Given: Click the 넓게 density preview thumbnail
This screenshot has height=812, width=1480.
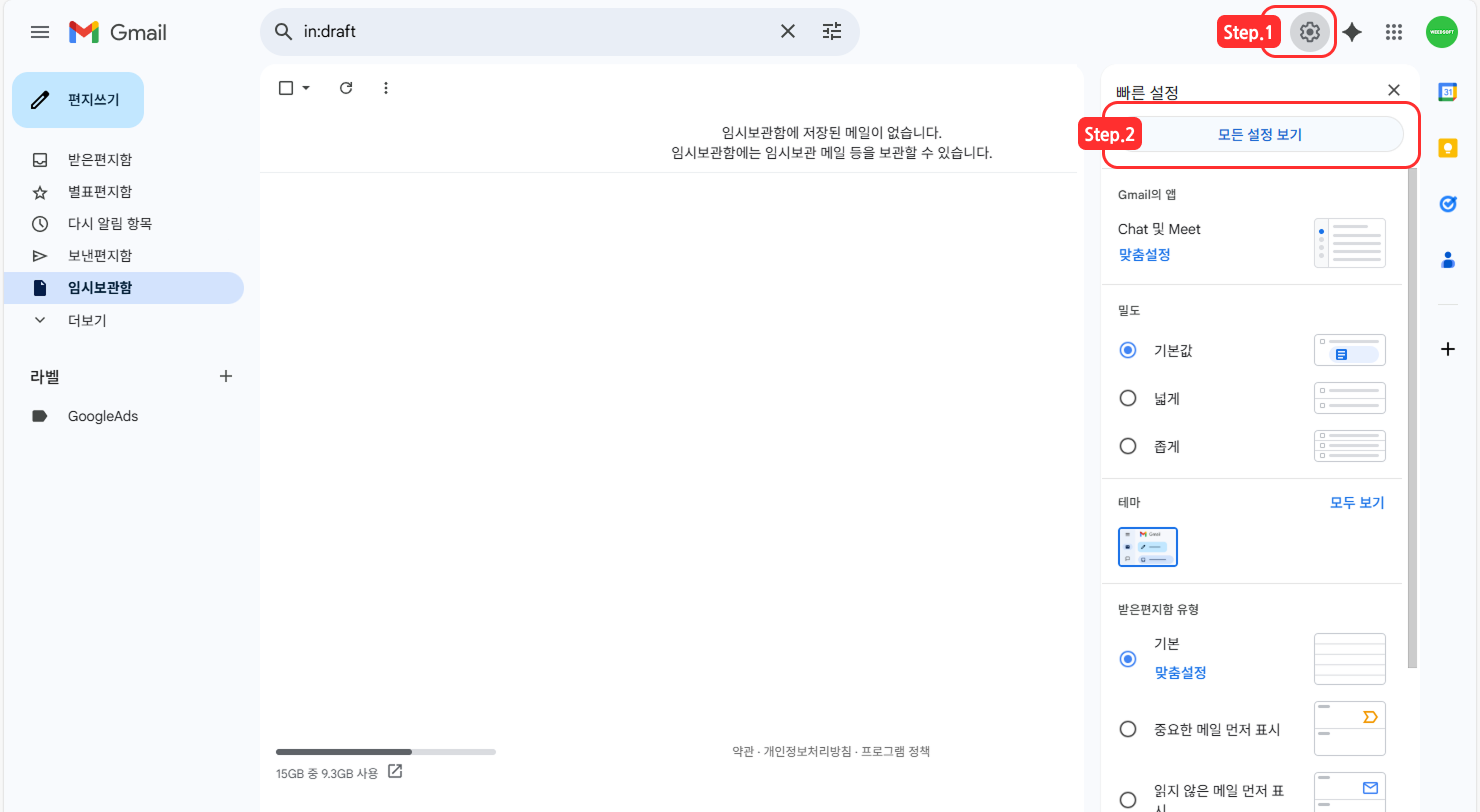Looking at the screenshot, I should [x=1350, y=398].
